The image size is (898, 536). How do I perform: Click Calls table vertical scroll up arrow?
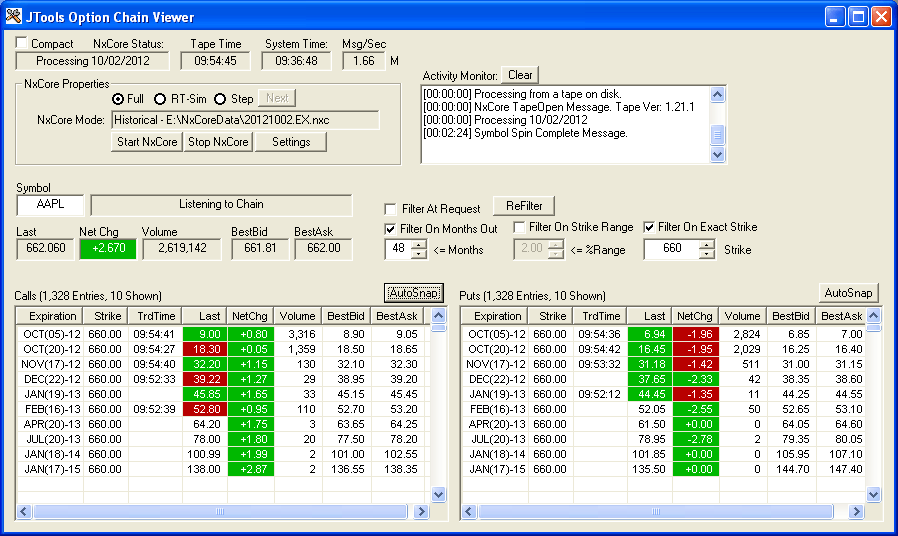pos(438,316)
